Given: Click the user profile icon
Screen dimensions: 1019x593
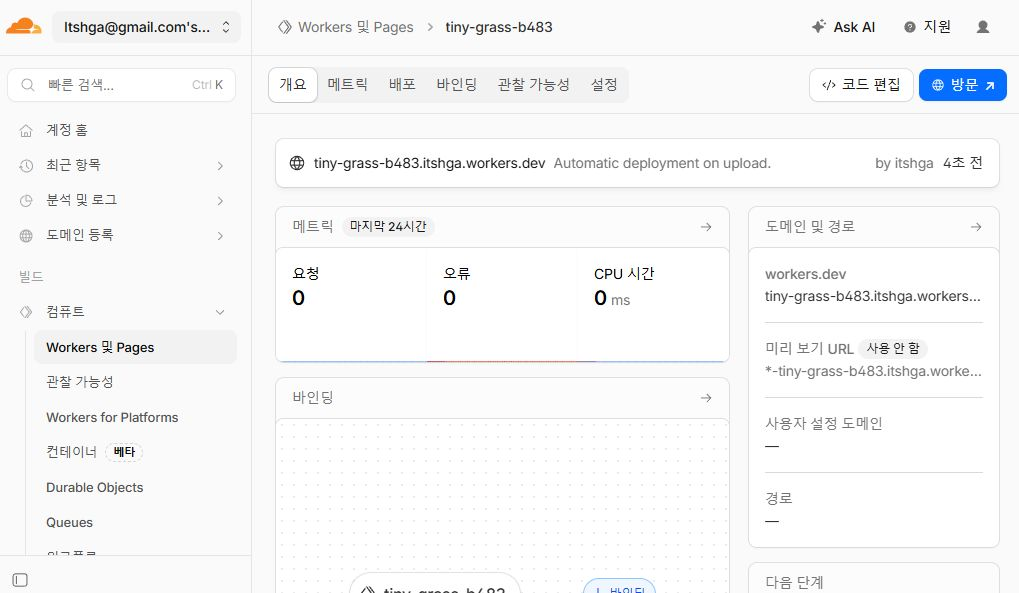Looking at the screenshot, I should (x=983, y=27).
